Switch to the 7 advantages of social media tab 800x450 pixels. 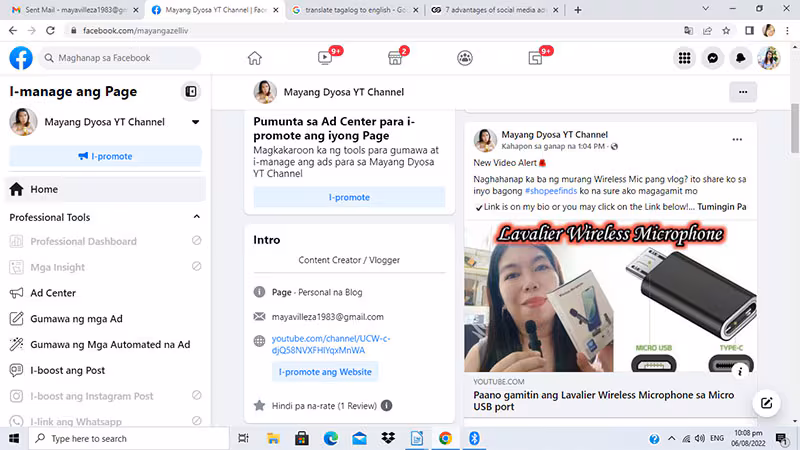[x=494, y=10]
